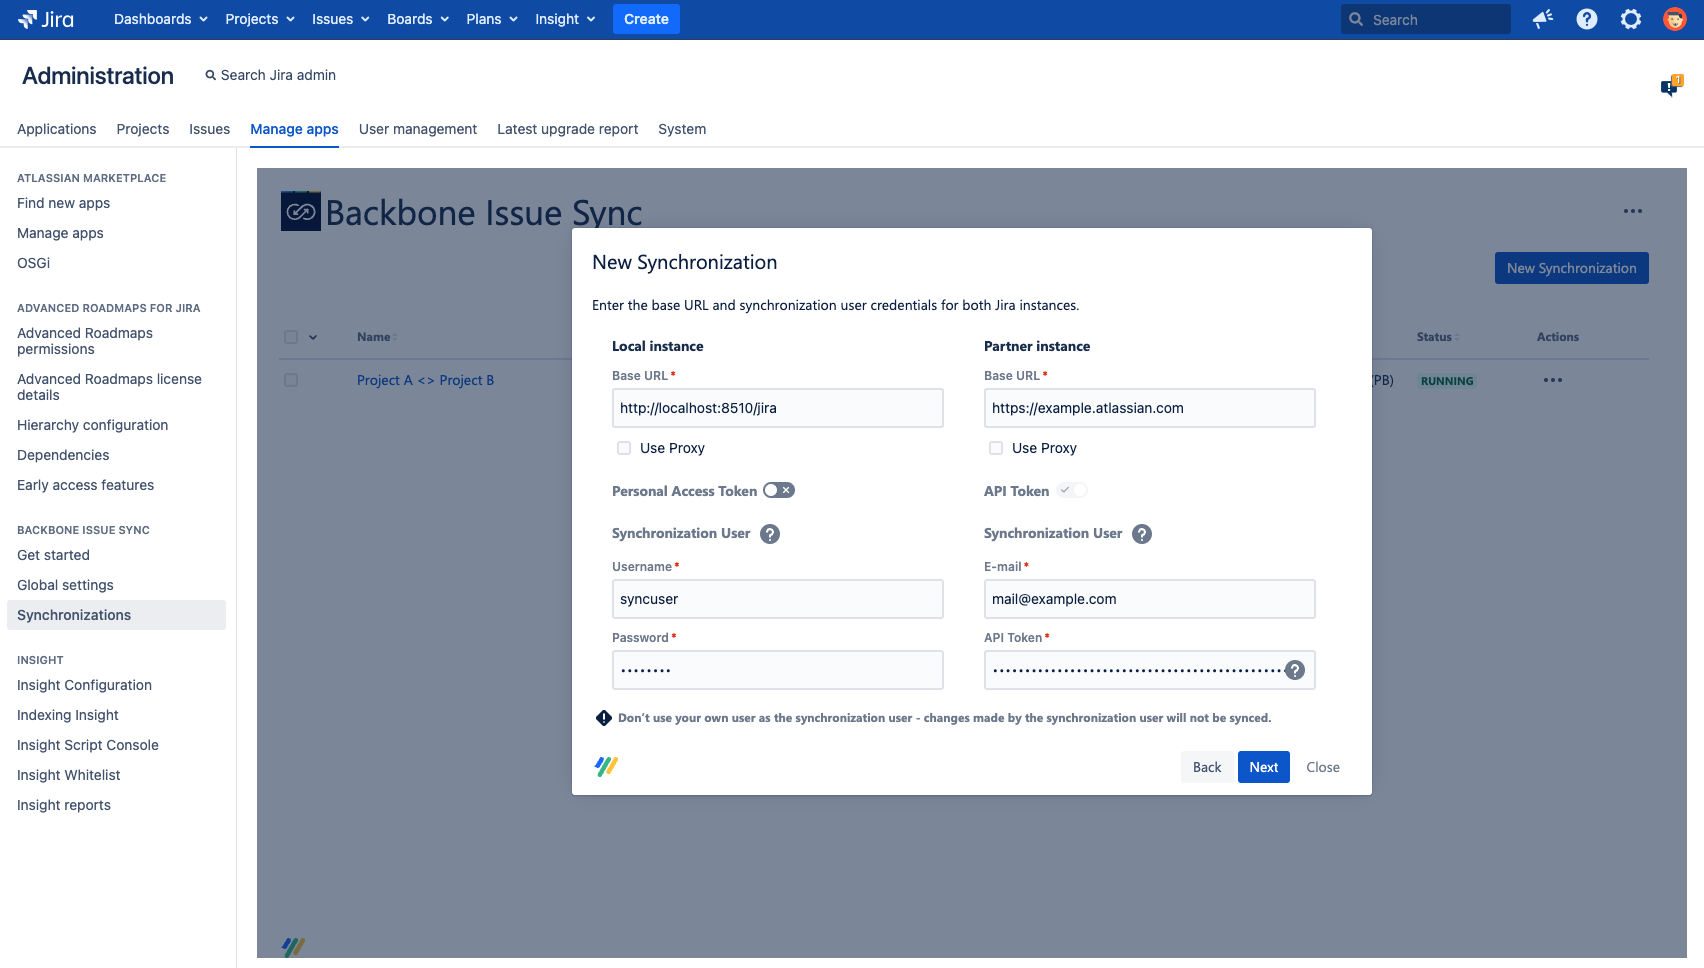Viewport: 1704px width, 968px height.
Task: Click the Next button
Action: pyautogui.click(x=1263, y=767)
